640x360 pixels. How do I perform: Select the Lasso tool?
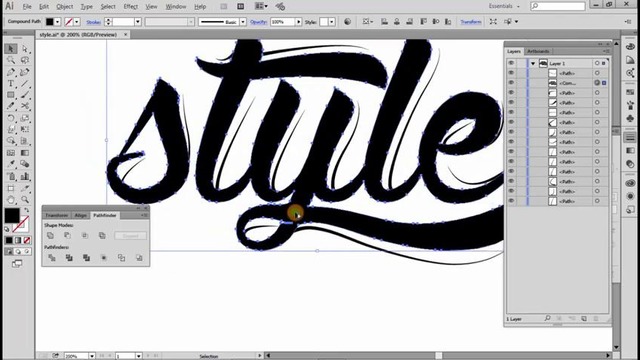pos(25,60)
